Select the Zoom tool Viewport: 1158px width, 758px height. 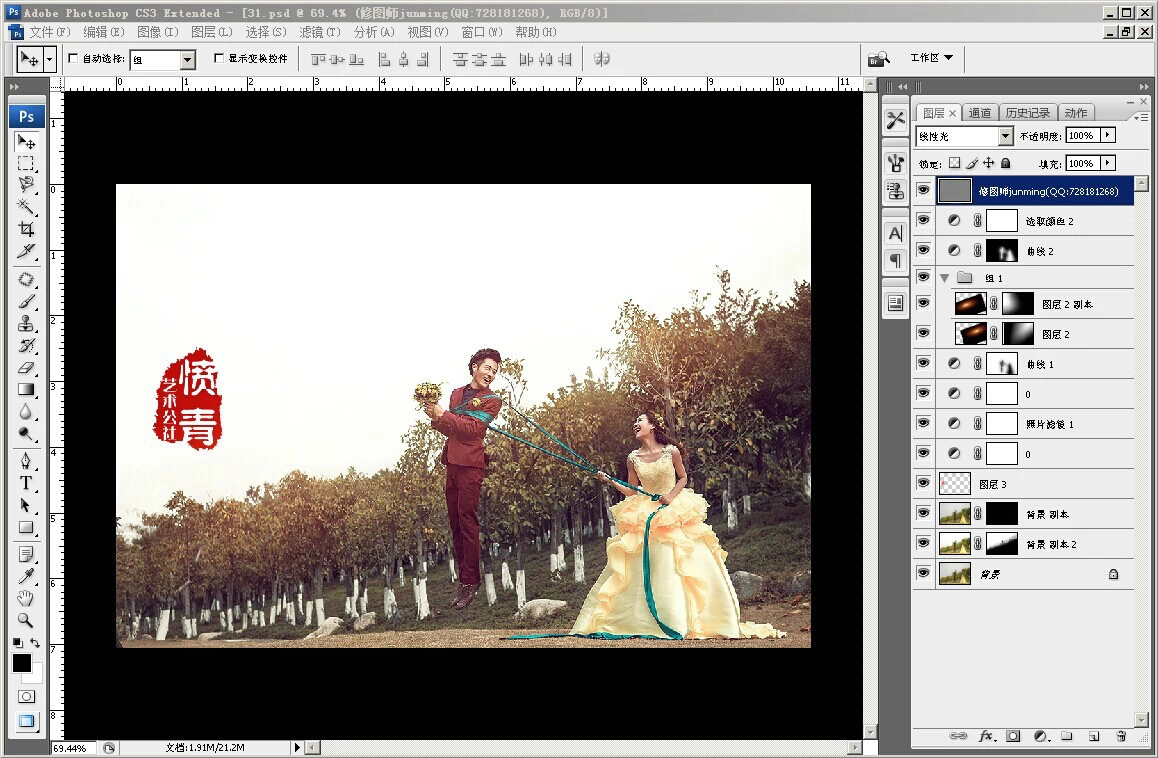pyautogui.click(x=26, y=620)
